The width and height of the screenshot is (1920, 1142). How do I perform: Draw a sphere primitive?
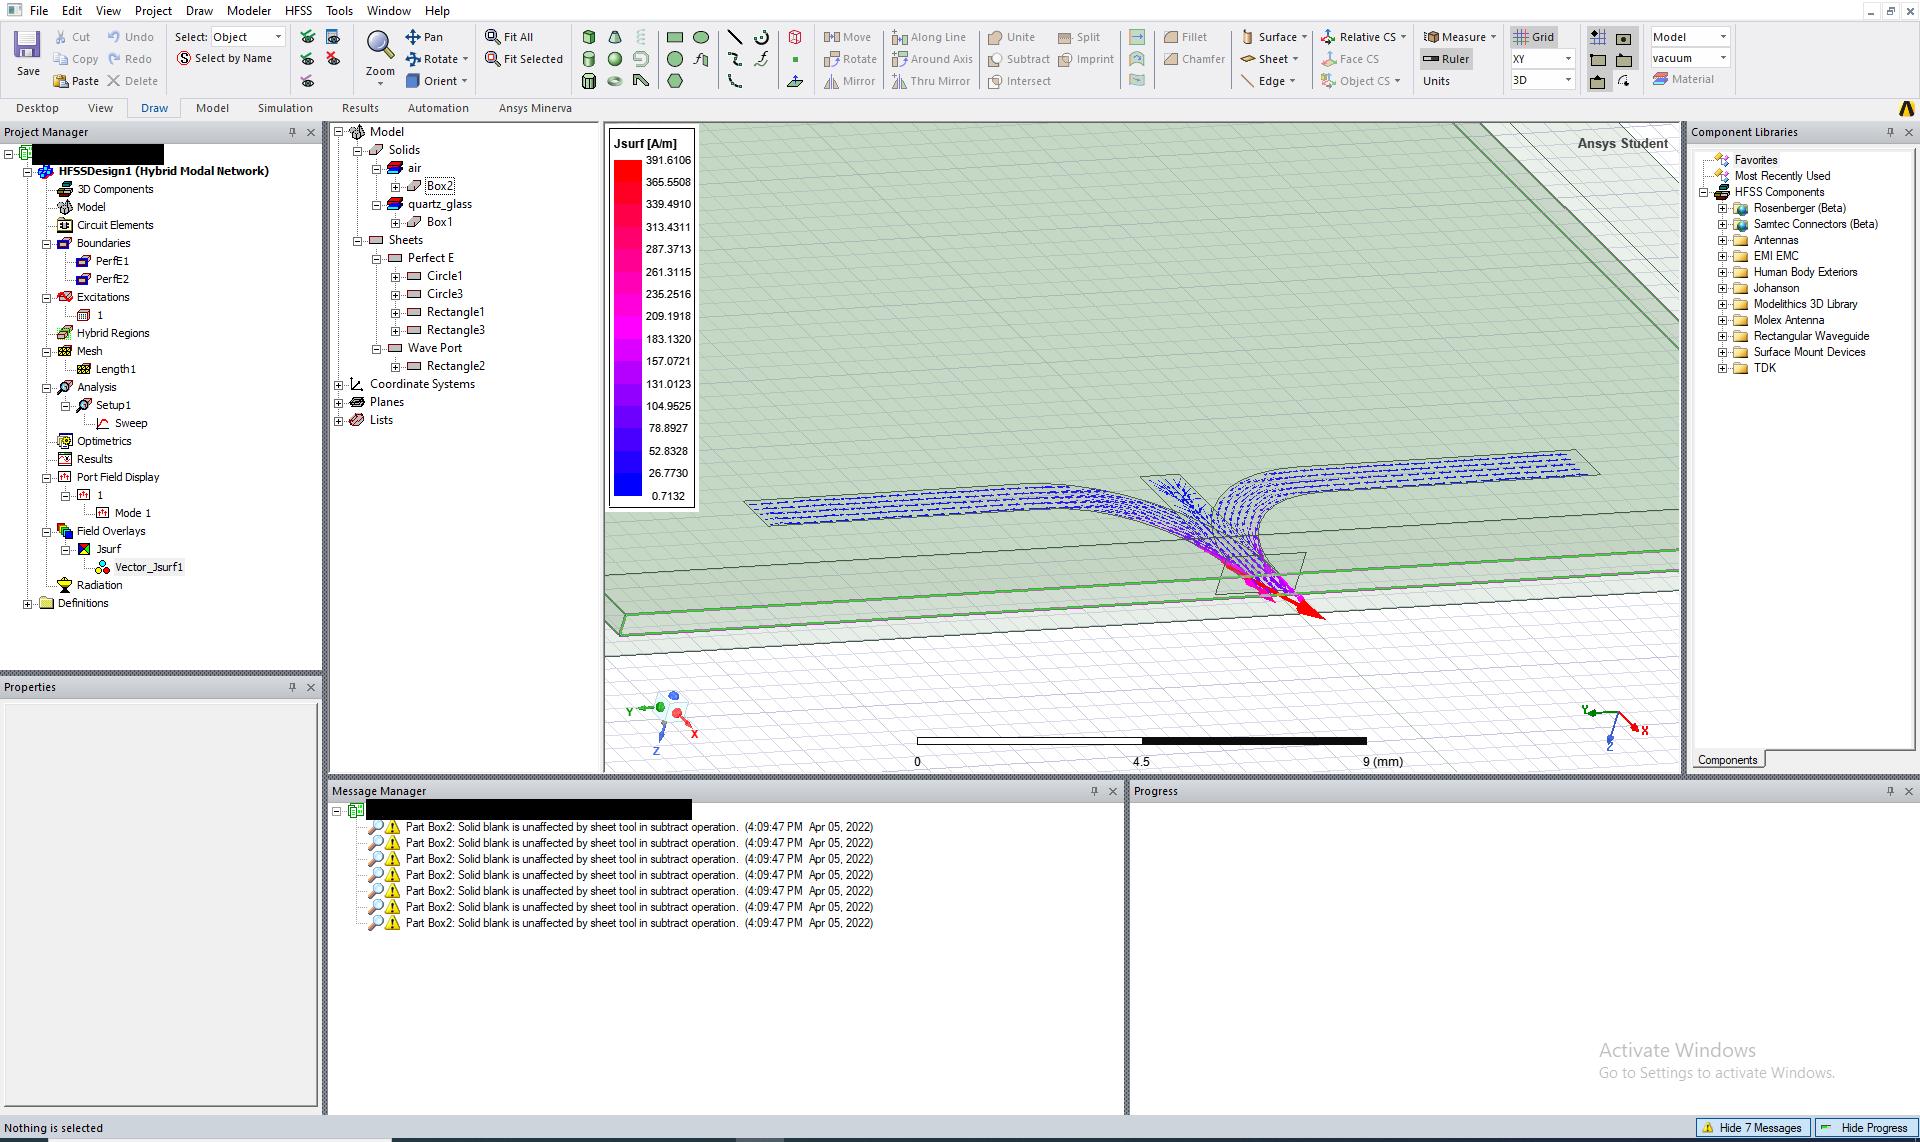(615, 59)
